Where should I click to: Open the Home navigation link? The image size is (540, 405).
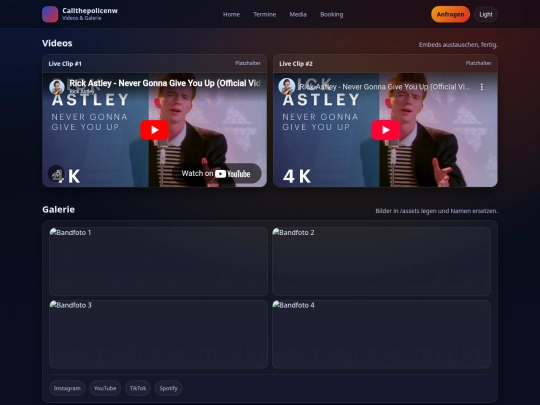tap(231, 14)
